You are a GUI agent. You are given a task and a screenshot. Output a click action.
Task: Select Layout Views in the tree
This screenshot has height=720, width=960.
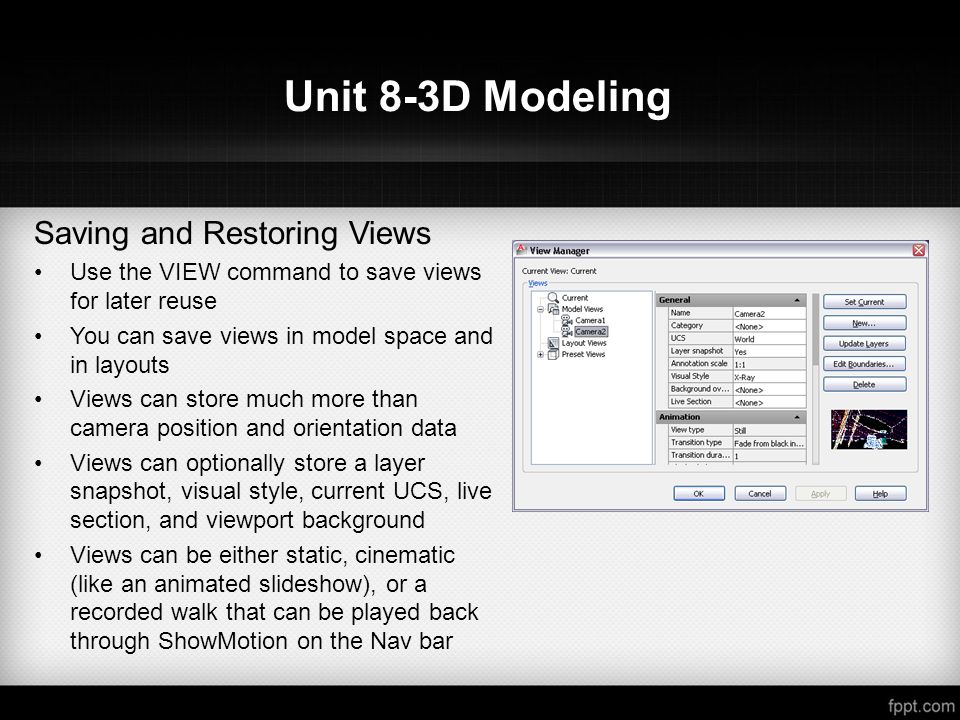pos(584,343)
